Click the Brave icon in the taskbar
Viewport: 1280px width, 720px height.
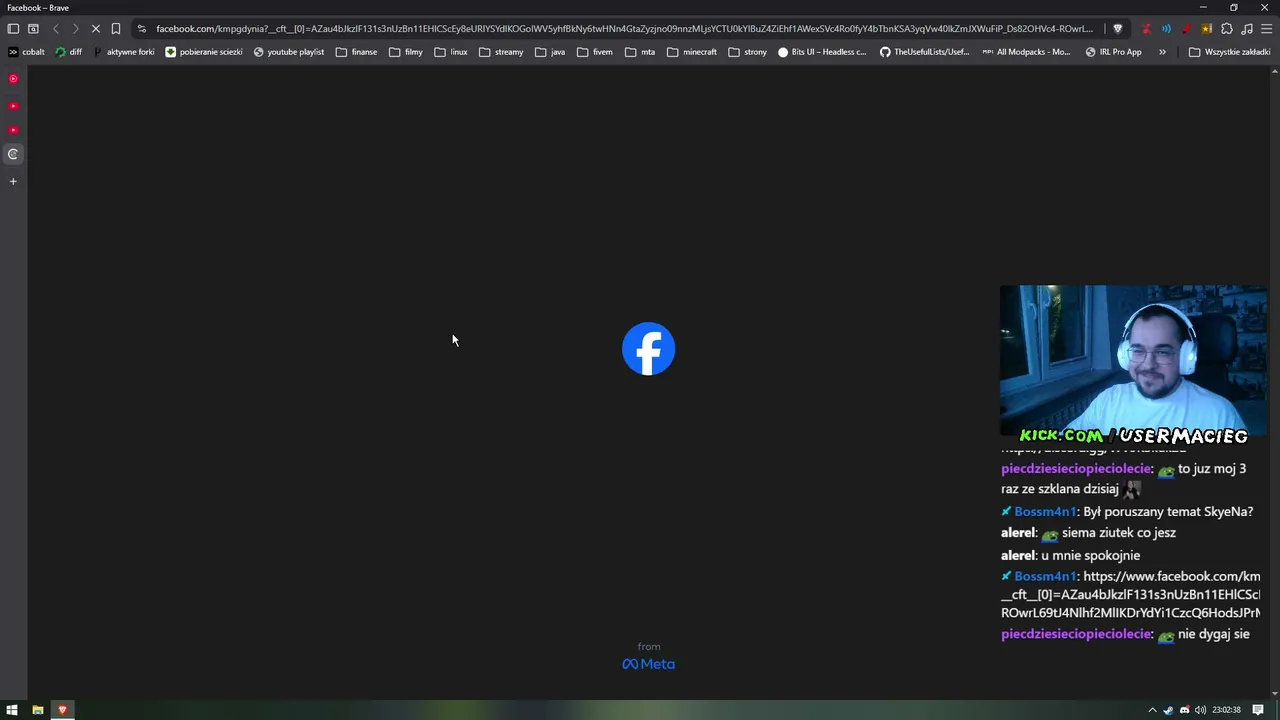tap(62, 710)
